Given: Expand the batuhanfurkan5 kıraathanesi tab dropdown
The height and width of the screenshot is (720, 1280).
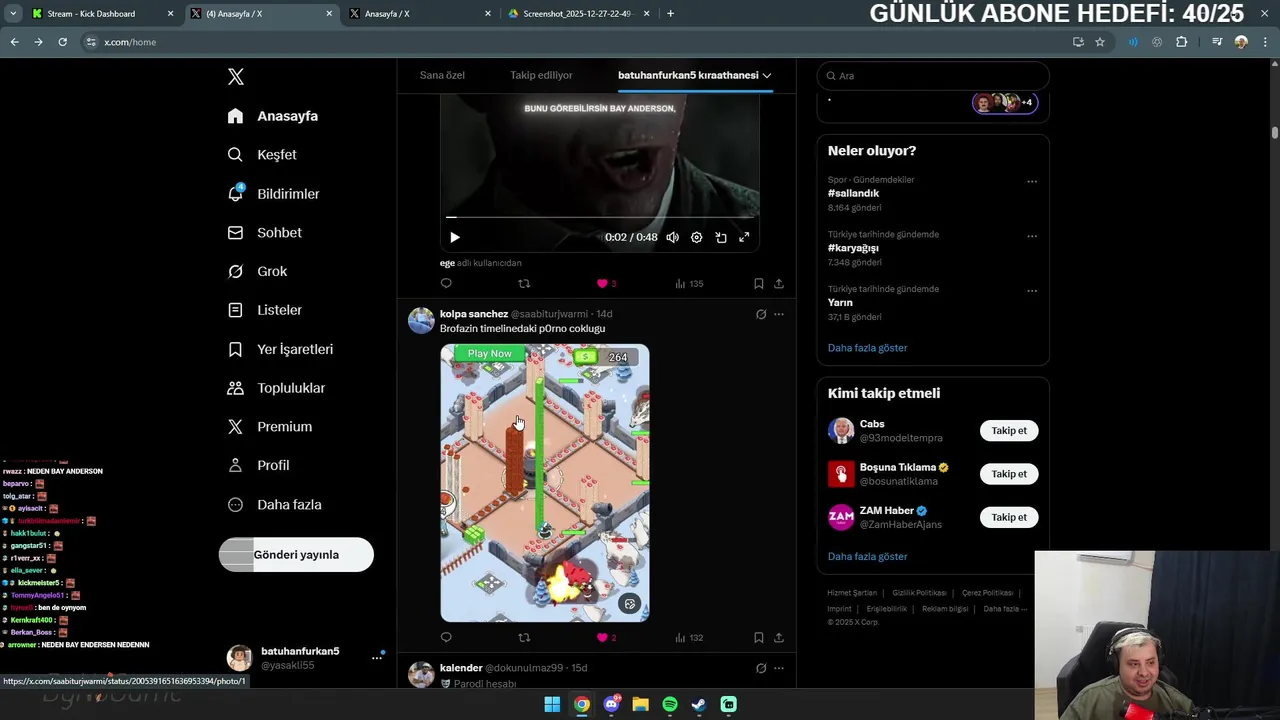Looking at the screenshot, I should pyautogui.click(x=767, y=75).
